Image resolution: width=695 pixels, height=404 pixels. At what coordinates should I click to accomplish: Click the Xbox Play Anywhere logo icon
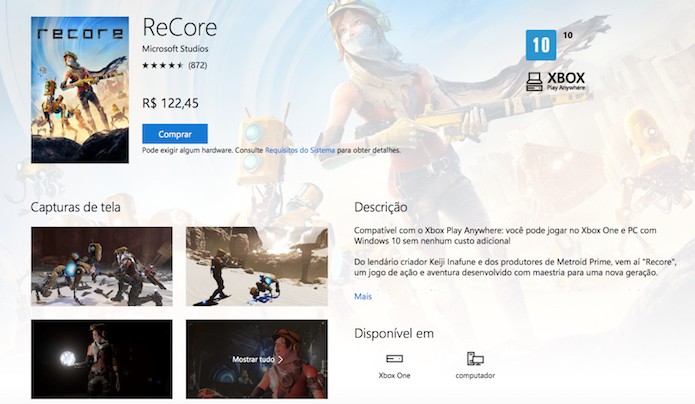point(534,82)
